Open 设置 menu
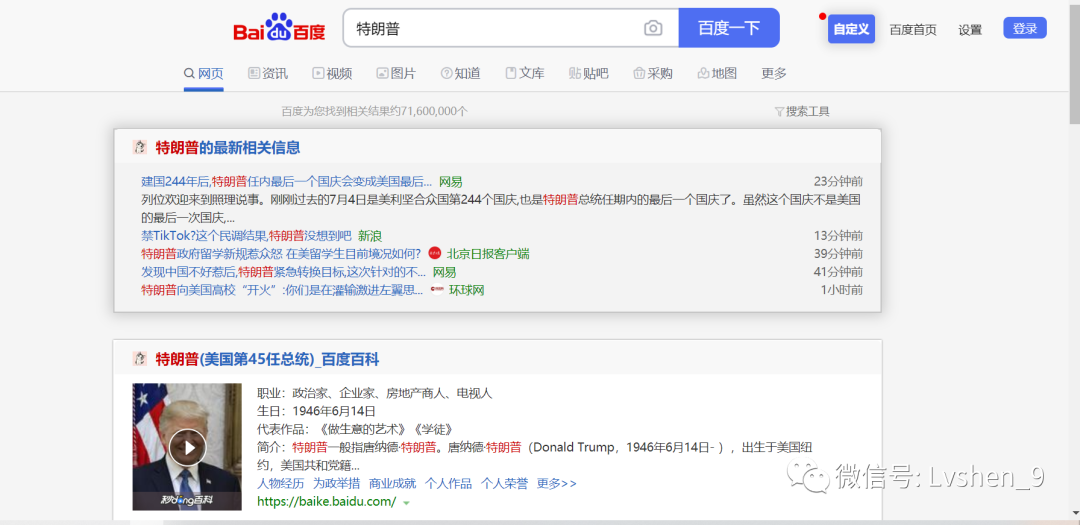 [970, 30]
